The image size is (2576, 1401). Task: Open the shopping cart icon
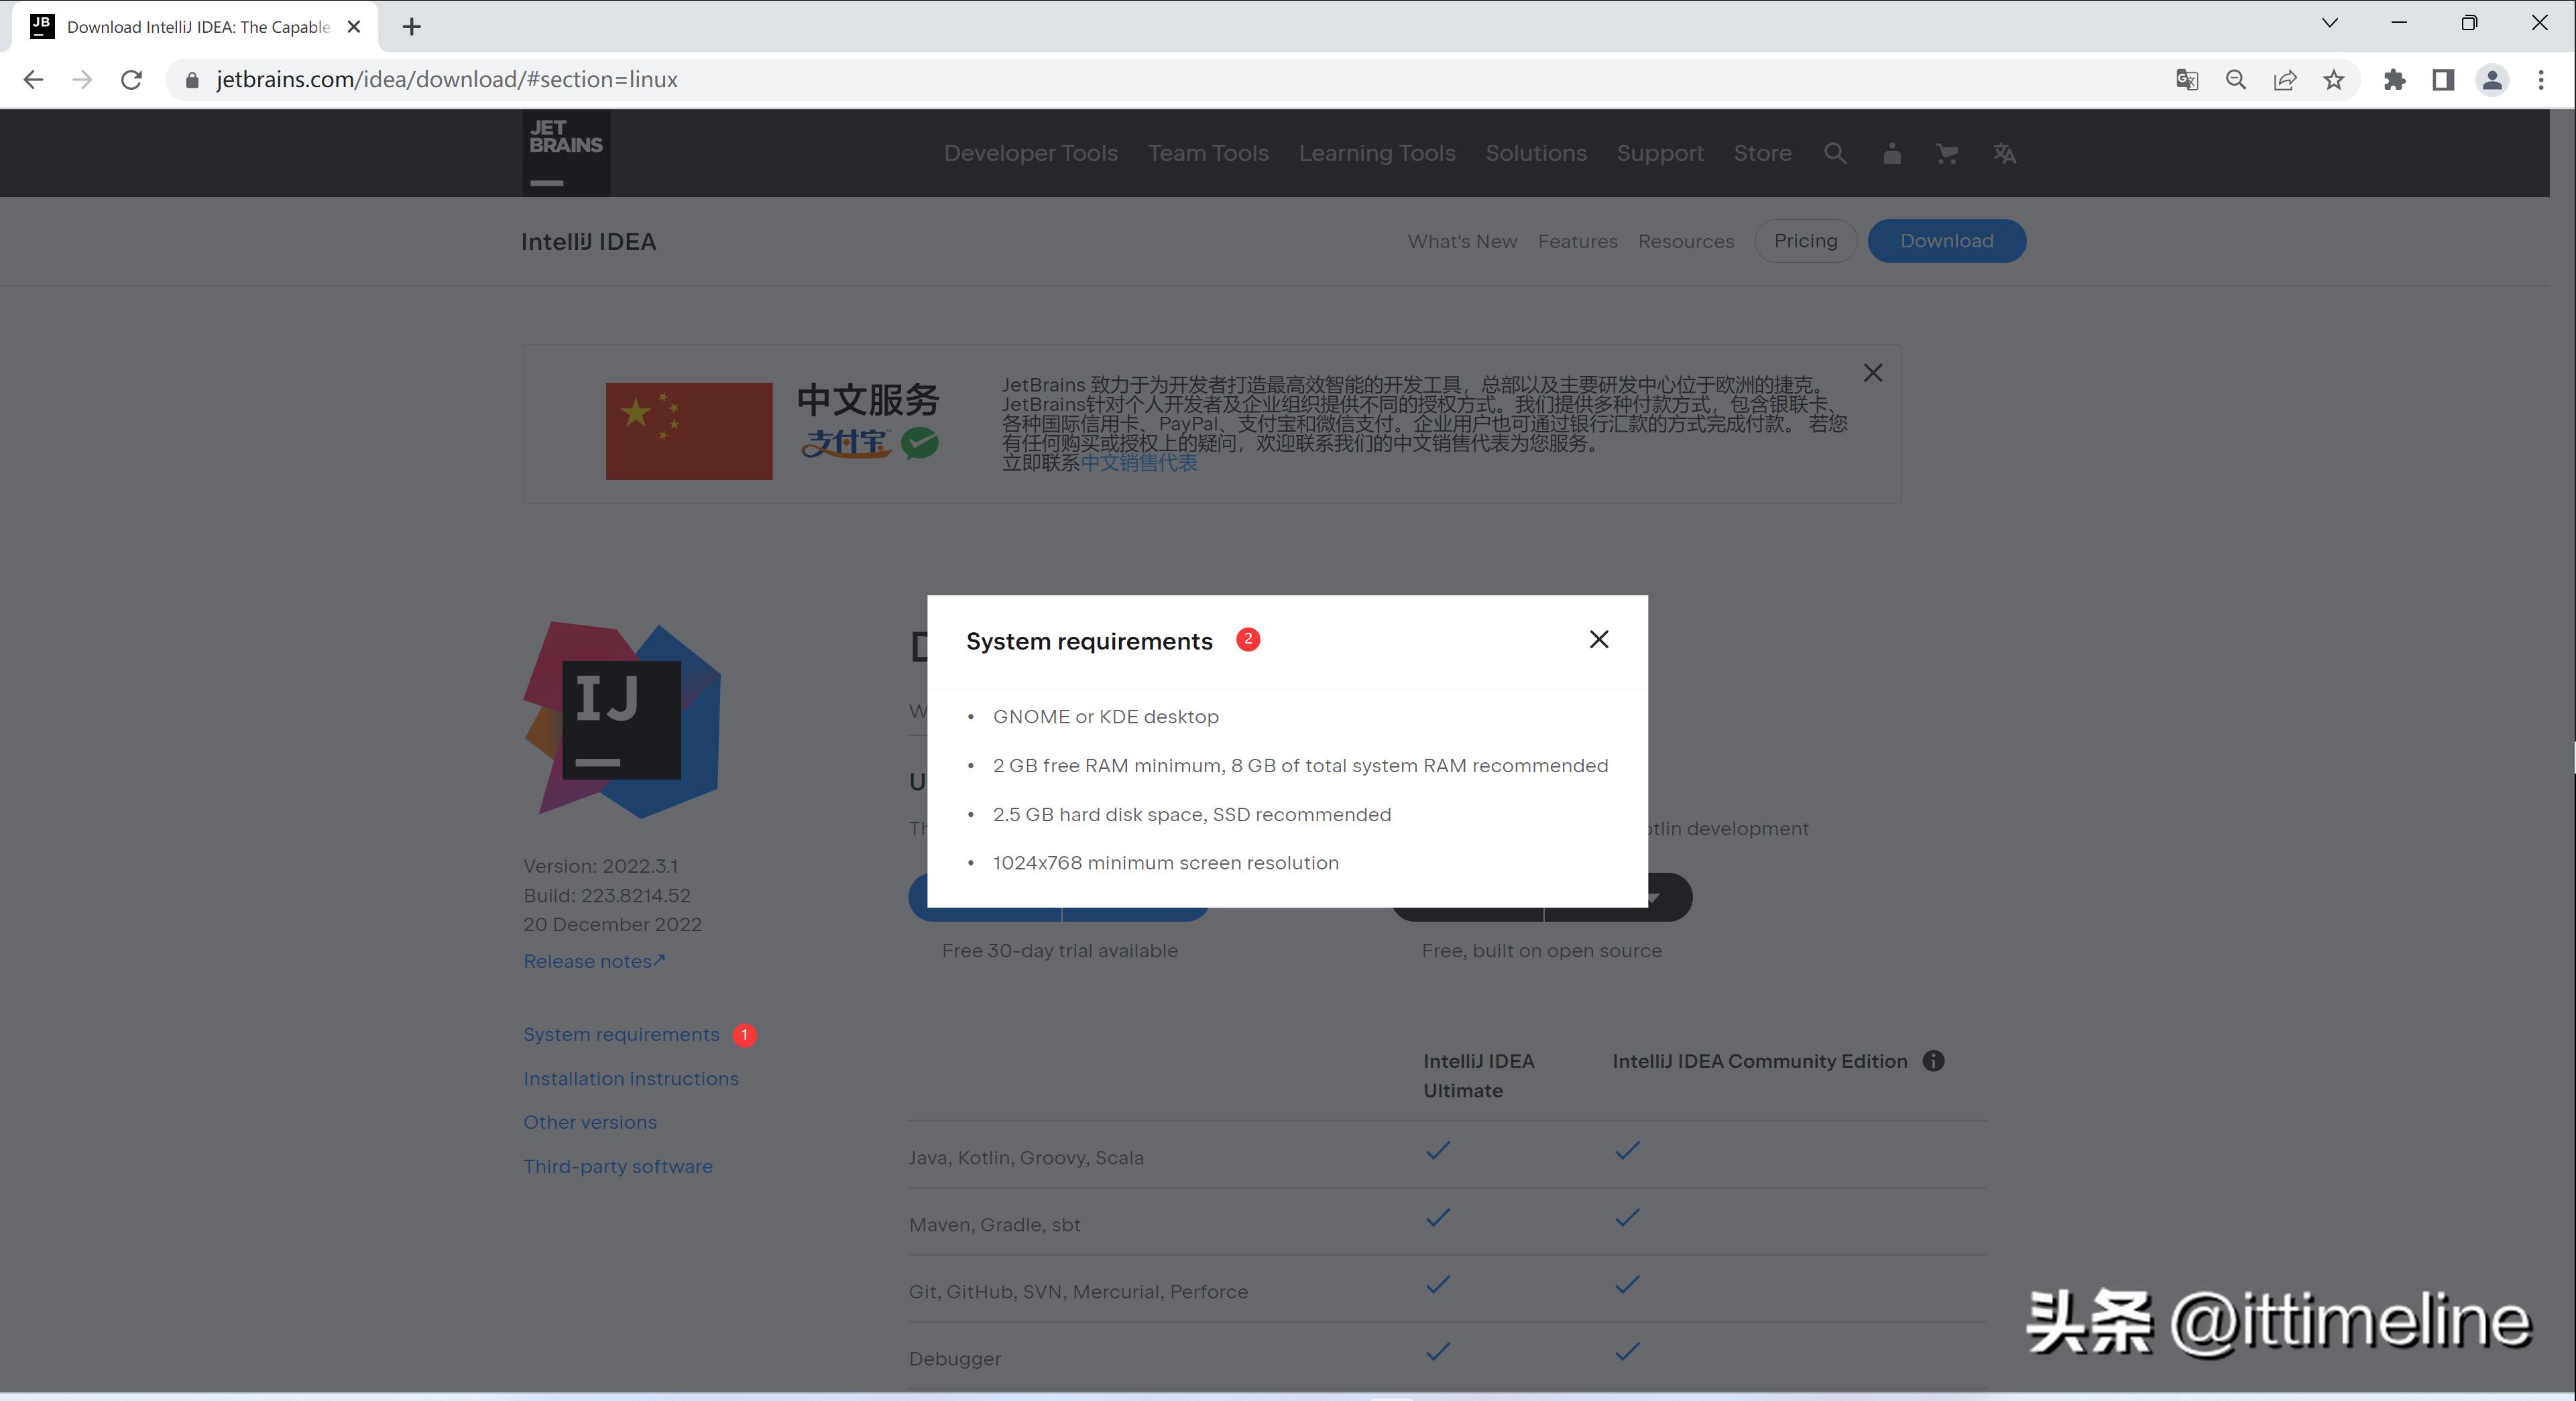pyautogui.click(x=1946, y=153)
